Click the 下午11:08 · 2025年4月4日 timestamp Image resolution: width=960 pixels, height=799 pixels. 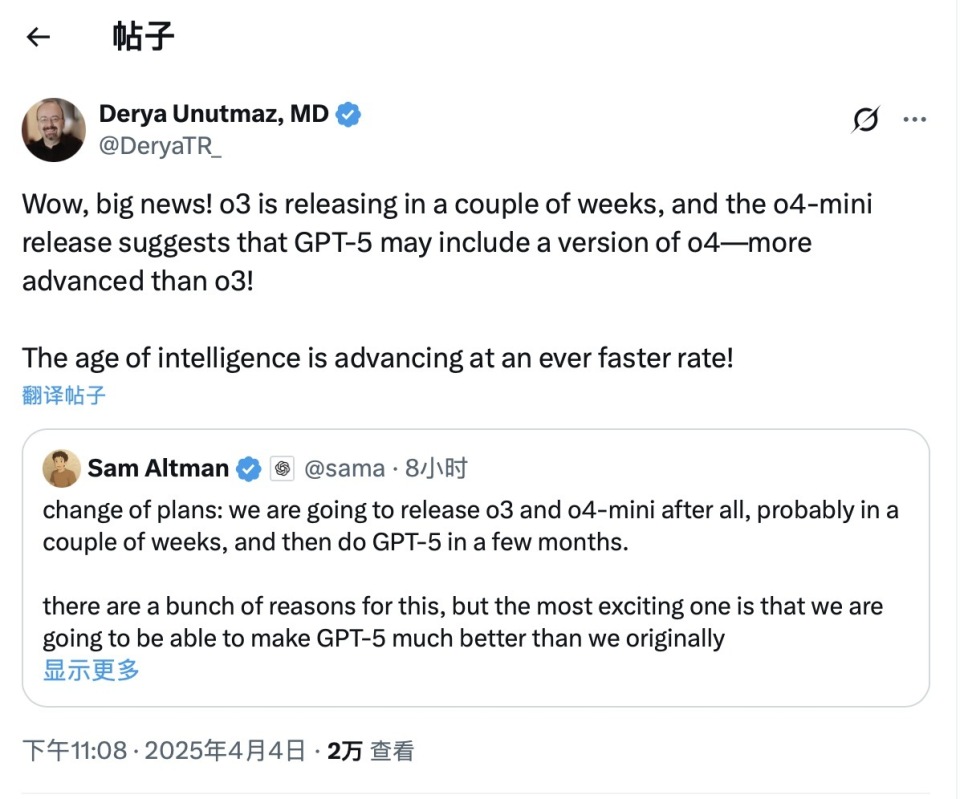pyautogui.click(x=163, y=751)
